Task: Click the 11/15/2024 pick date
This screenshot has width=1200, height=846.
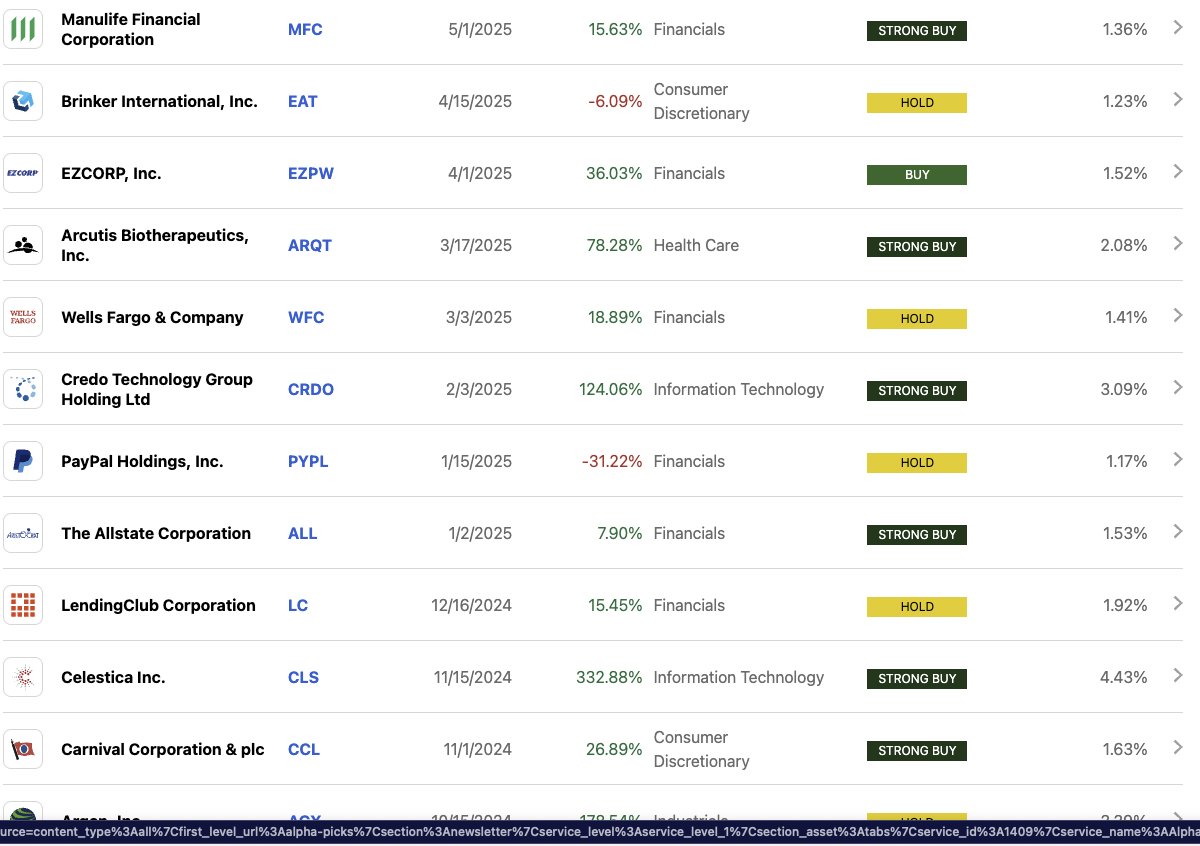Action: (x=473, y=678)
